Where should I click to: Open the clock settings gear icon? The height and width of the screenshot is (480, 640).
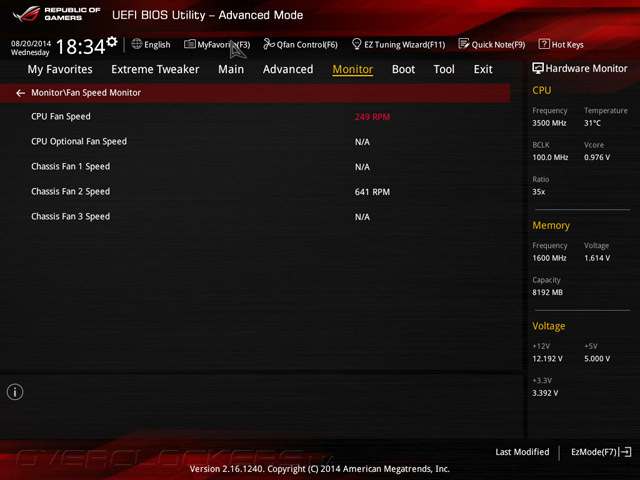click(112, 41)
